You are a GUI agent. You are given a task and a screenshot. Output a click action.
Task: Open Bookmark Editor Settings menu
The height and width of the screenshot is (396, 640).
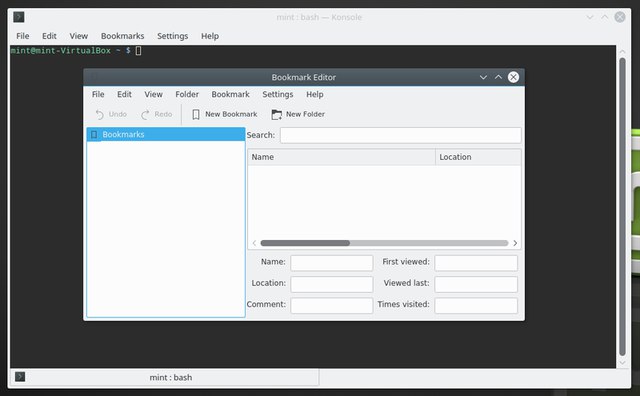(278, 94)
